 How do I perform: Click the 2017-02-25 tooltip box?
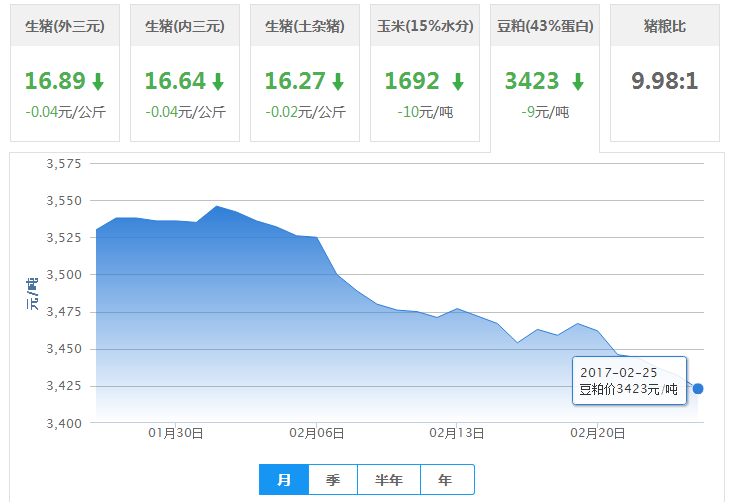pyautogui.click(x=629, y=381)
